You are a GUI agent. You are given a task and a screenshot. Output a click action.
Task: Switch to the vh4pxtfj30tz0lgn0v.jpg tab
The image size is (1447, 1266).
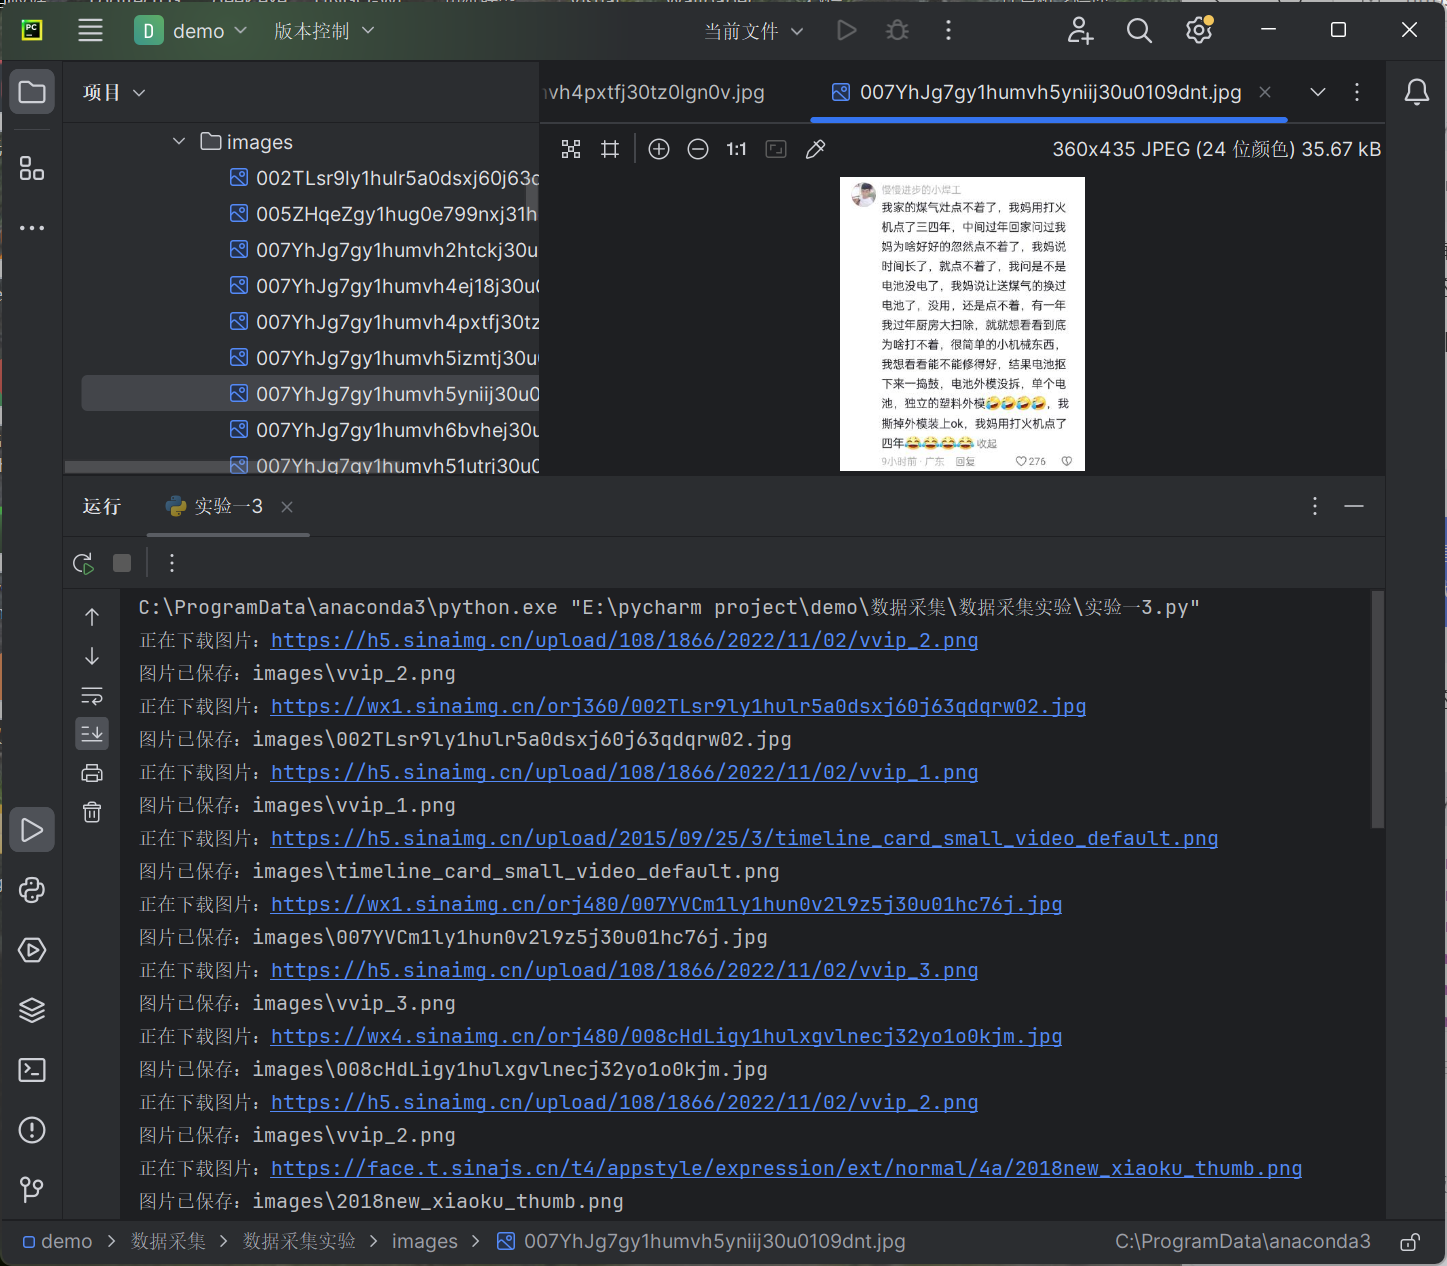[x=654, y=93]
